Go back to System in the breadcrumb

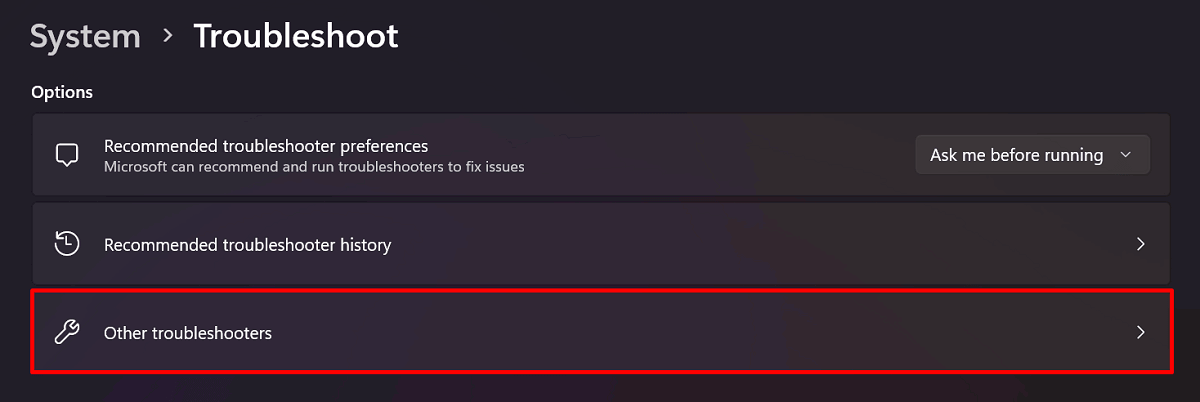[x=85, y=36]
